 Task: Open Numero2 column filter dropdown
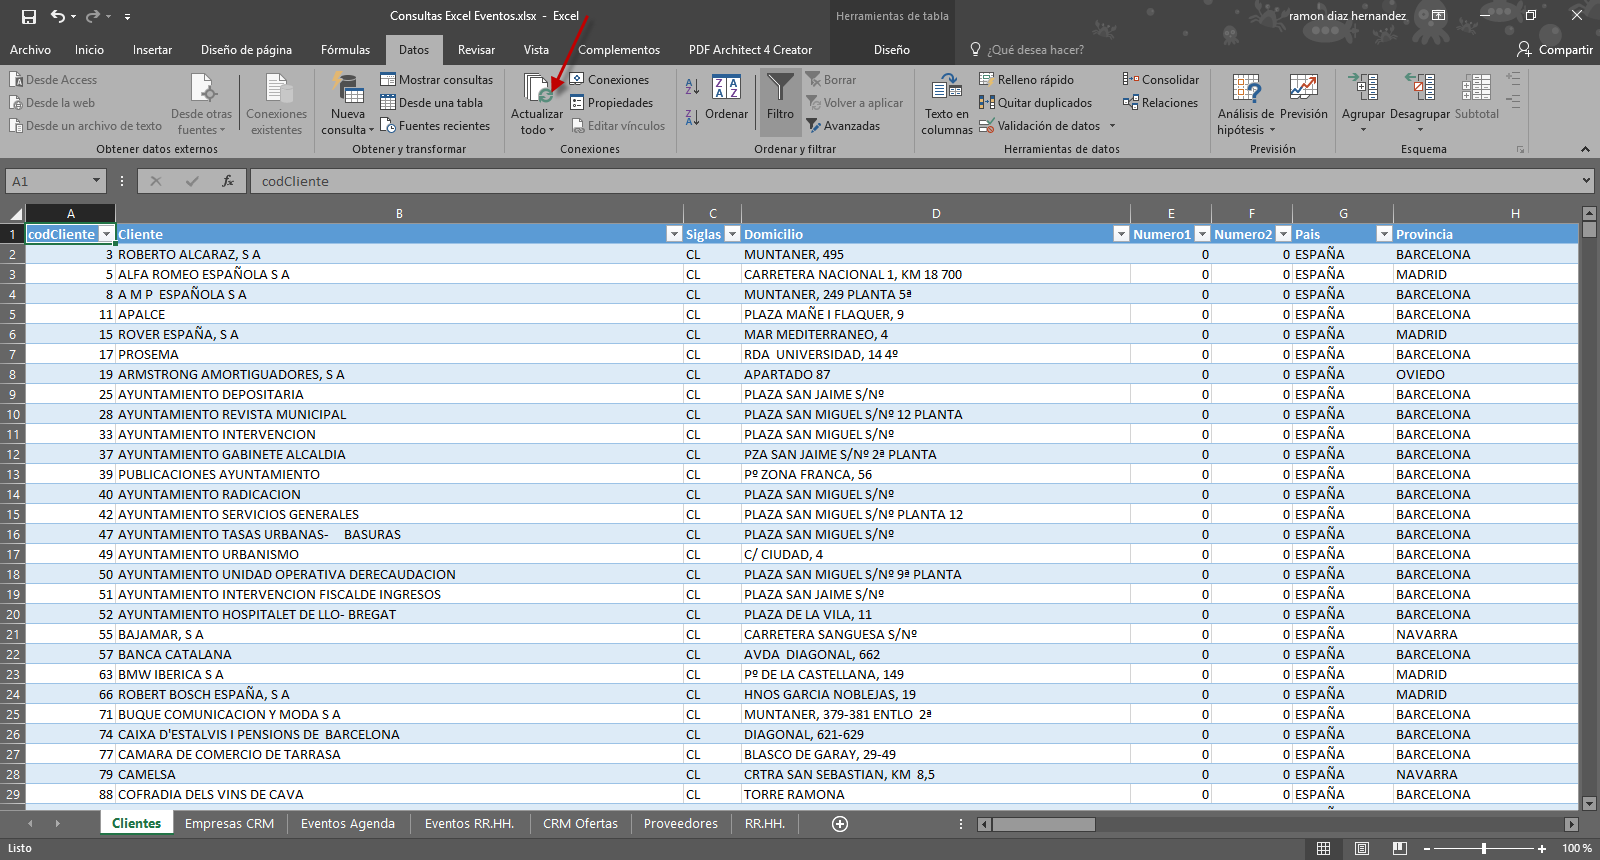click(1283, 234)
